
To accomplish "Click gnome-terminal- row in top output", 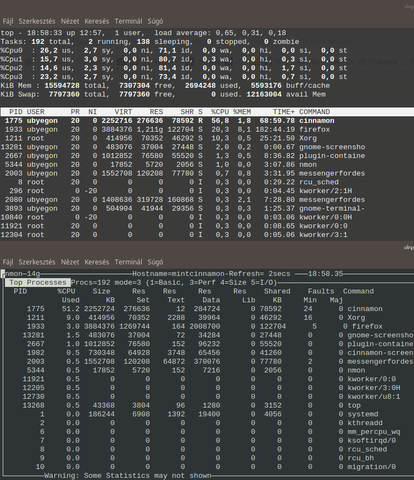I will (x=207, y=208).
